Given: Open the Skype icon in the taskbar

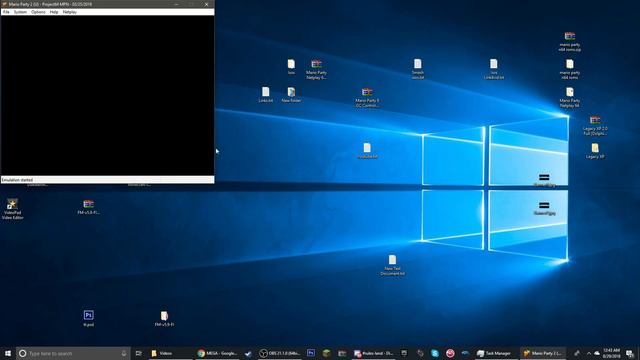Looking at the screenshot, I should 435,353.
